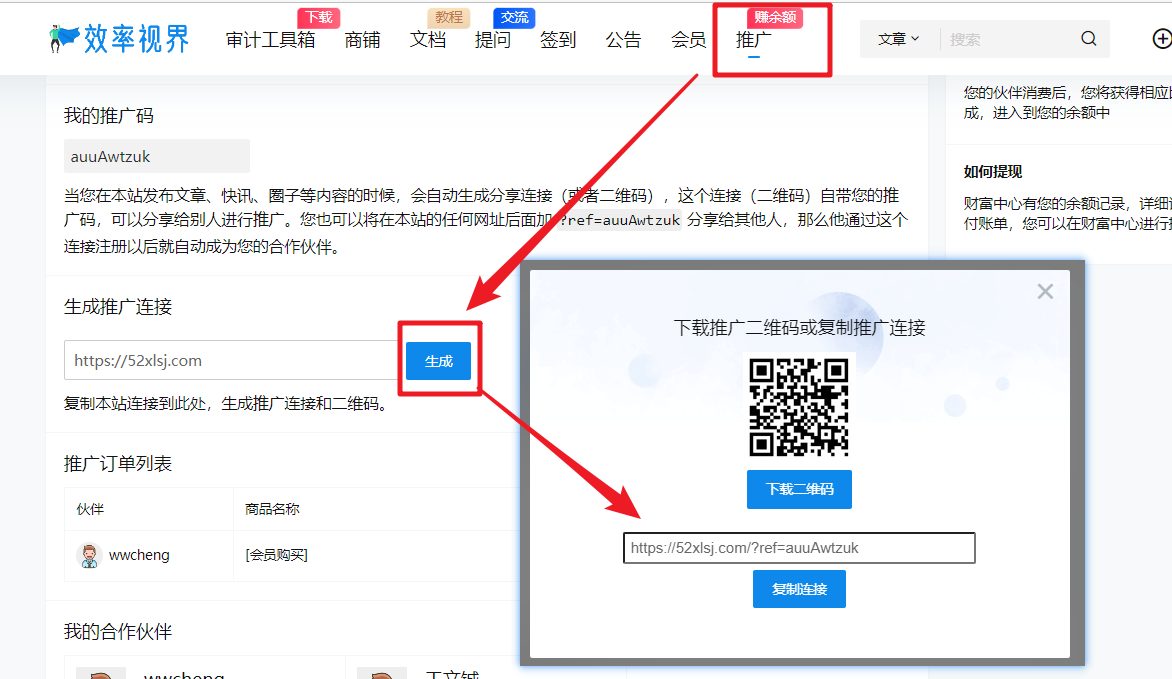1172x679 pixels.
Task: Click the promo code auuAwtzuk box
Action: (x=157, y=156)
